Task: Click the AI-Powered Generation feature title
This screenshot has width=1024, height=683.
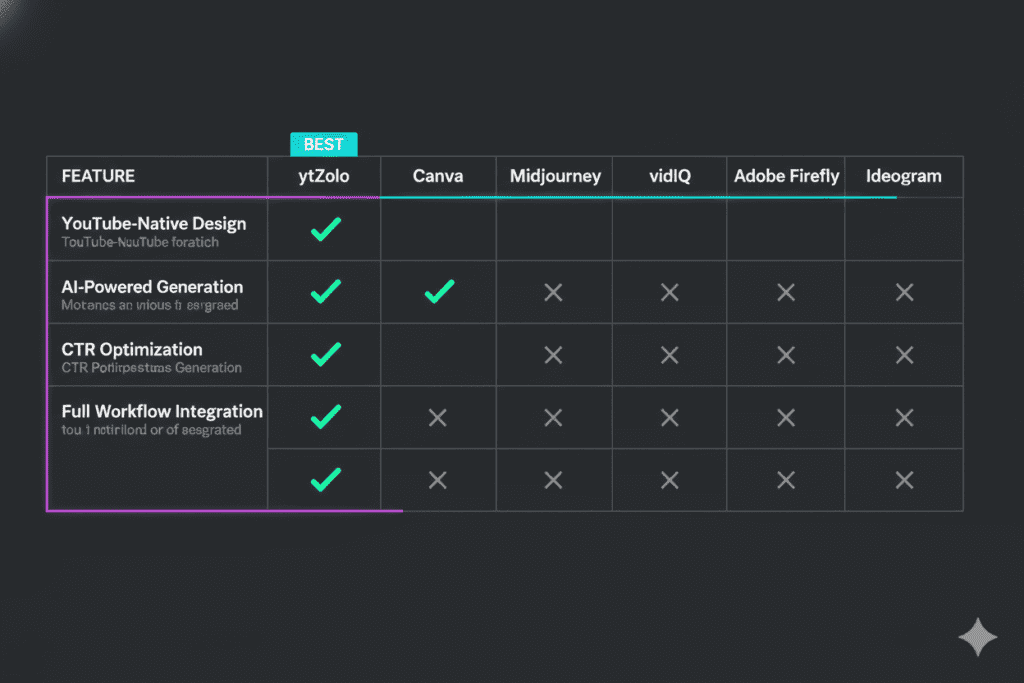Action: pos(152,287)
